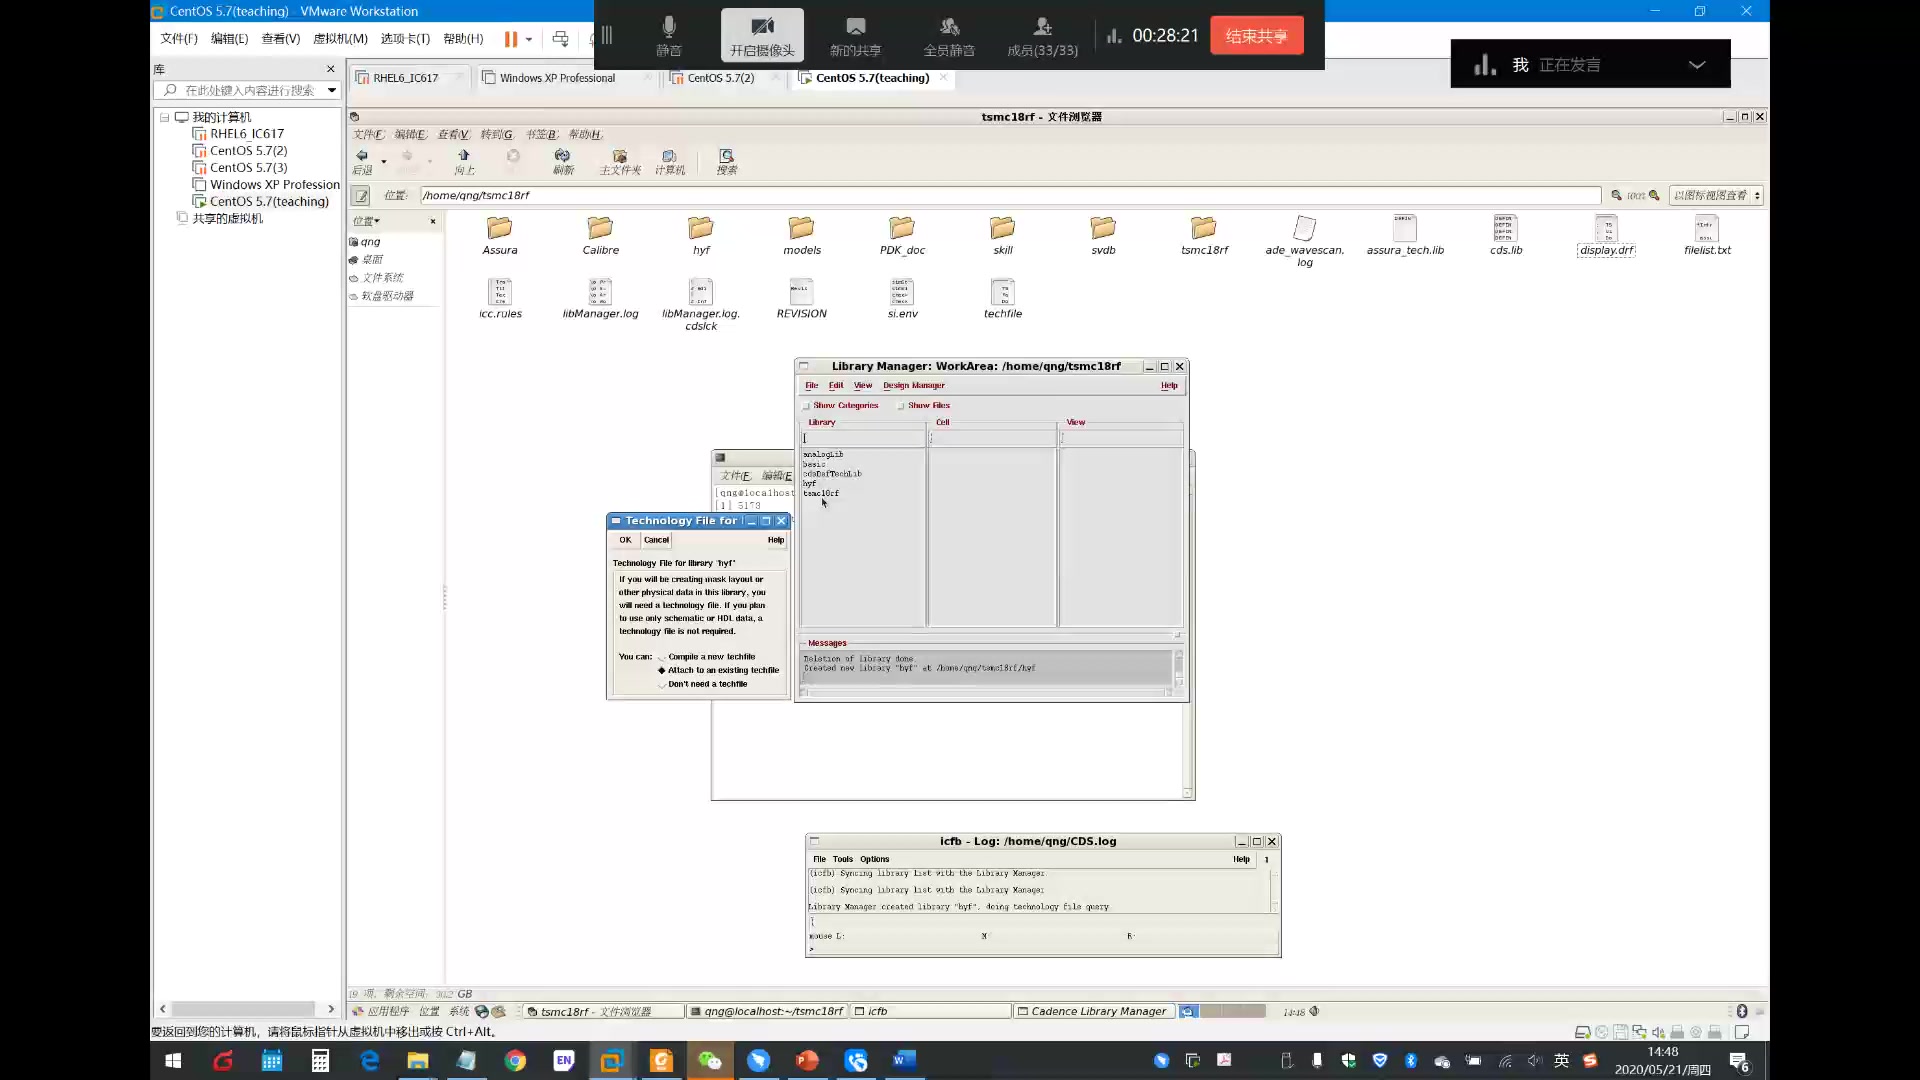Open VMware library search dropdown arrow
This screenshot has height=1080, width=1920.
pos(331,90)
